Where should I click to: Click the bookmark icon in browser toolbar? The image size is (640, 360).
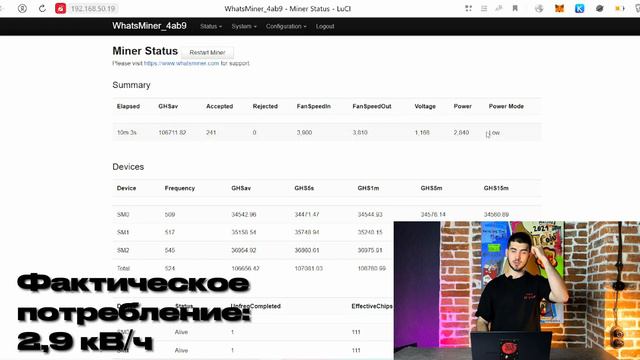(515, 8)
